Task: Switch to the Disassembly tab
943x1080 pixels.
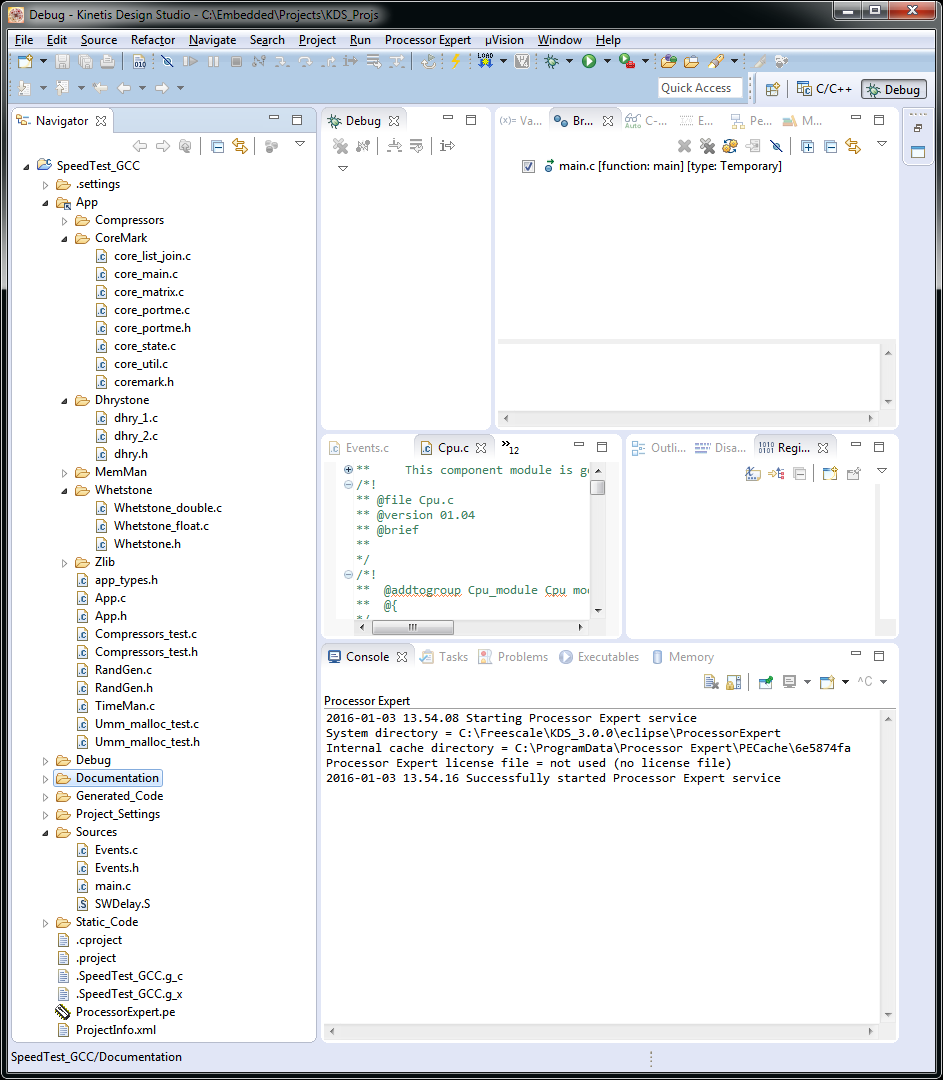Action: coord(720,448)
